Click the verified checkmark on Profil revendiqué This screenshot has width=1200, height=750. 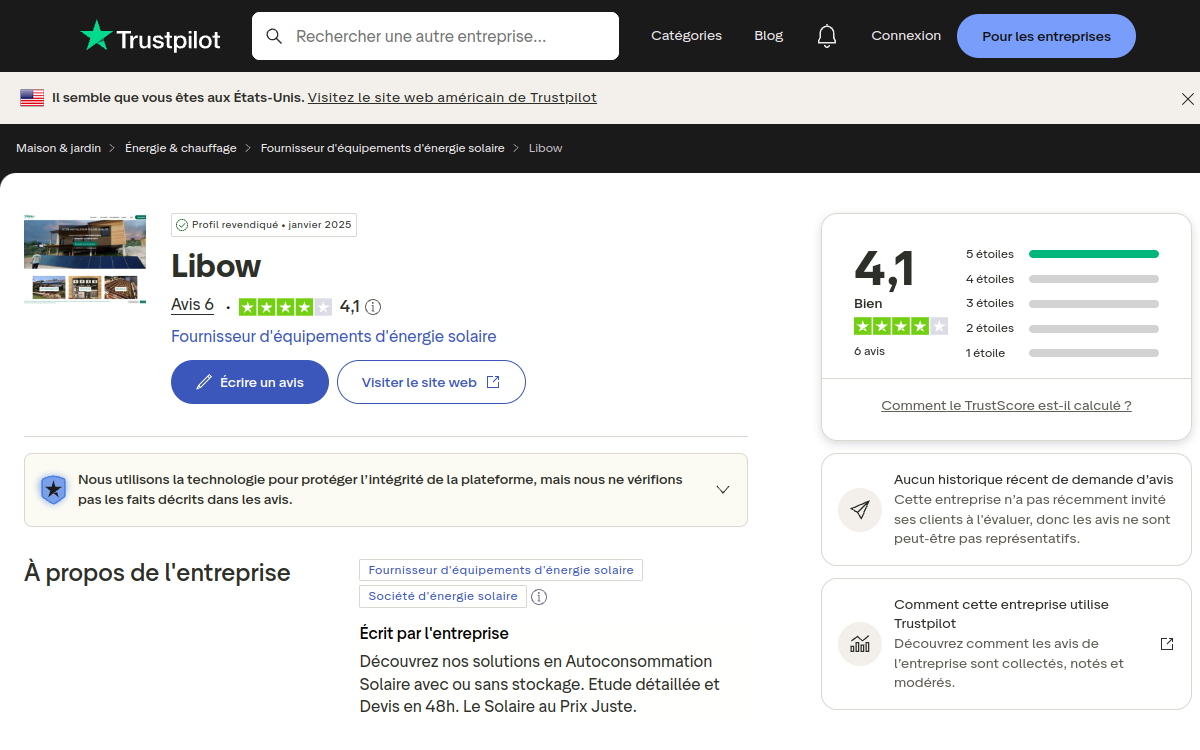point(182,225)
